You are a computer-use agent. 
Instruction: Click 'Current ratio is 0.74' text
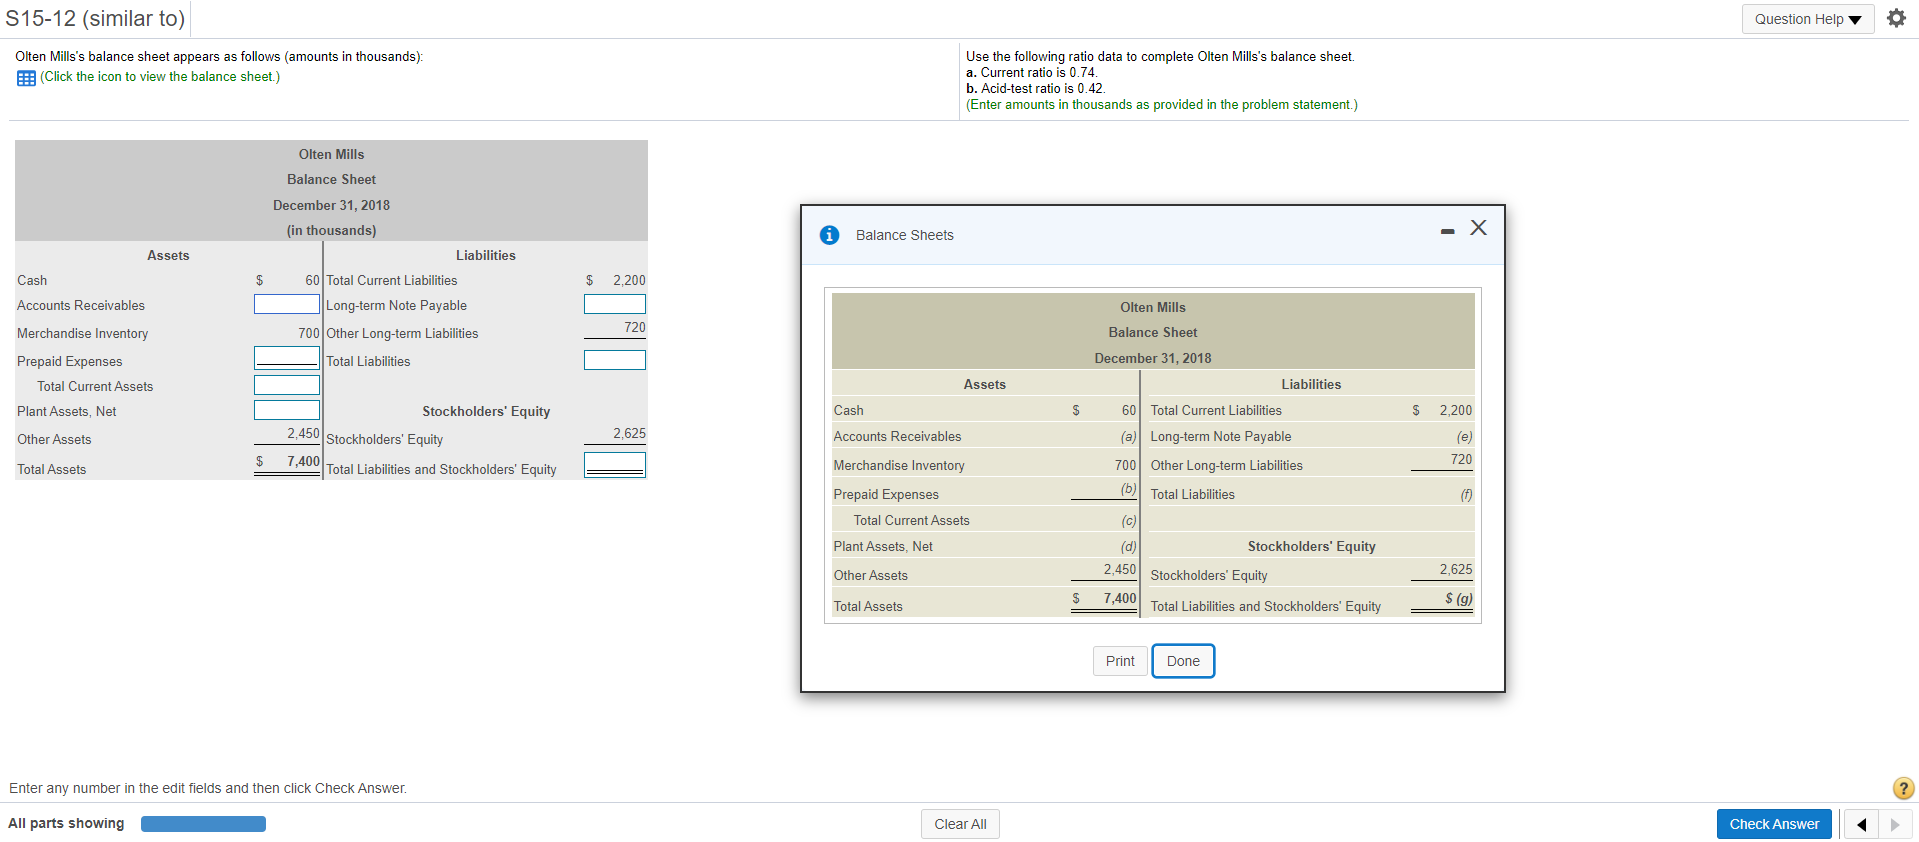(1038, 73)
